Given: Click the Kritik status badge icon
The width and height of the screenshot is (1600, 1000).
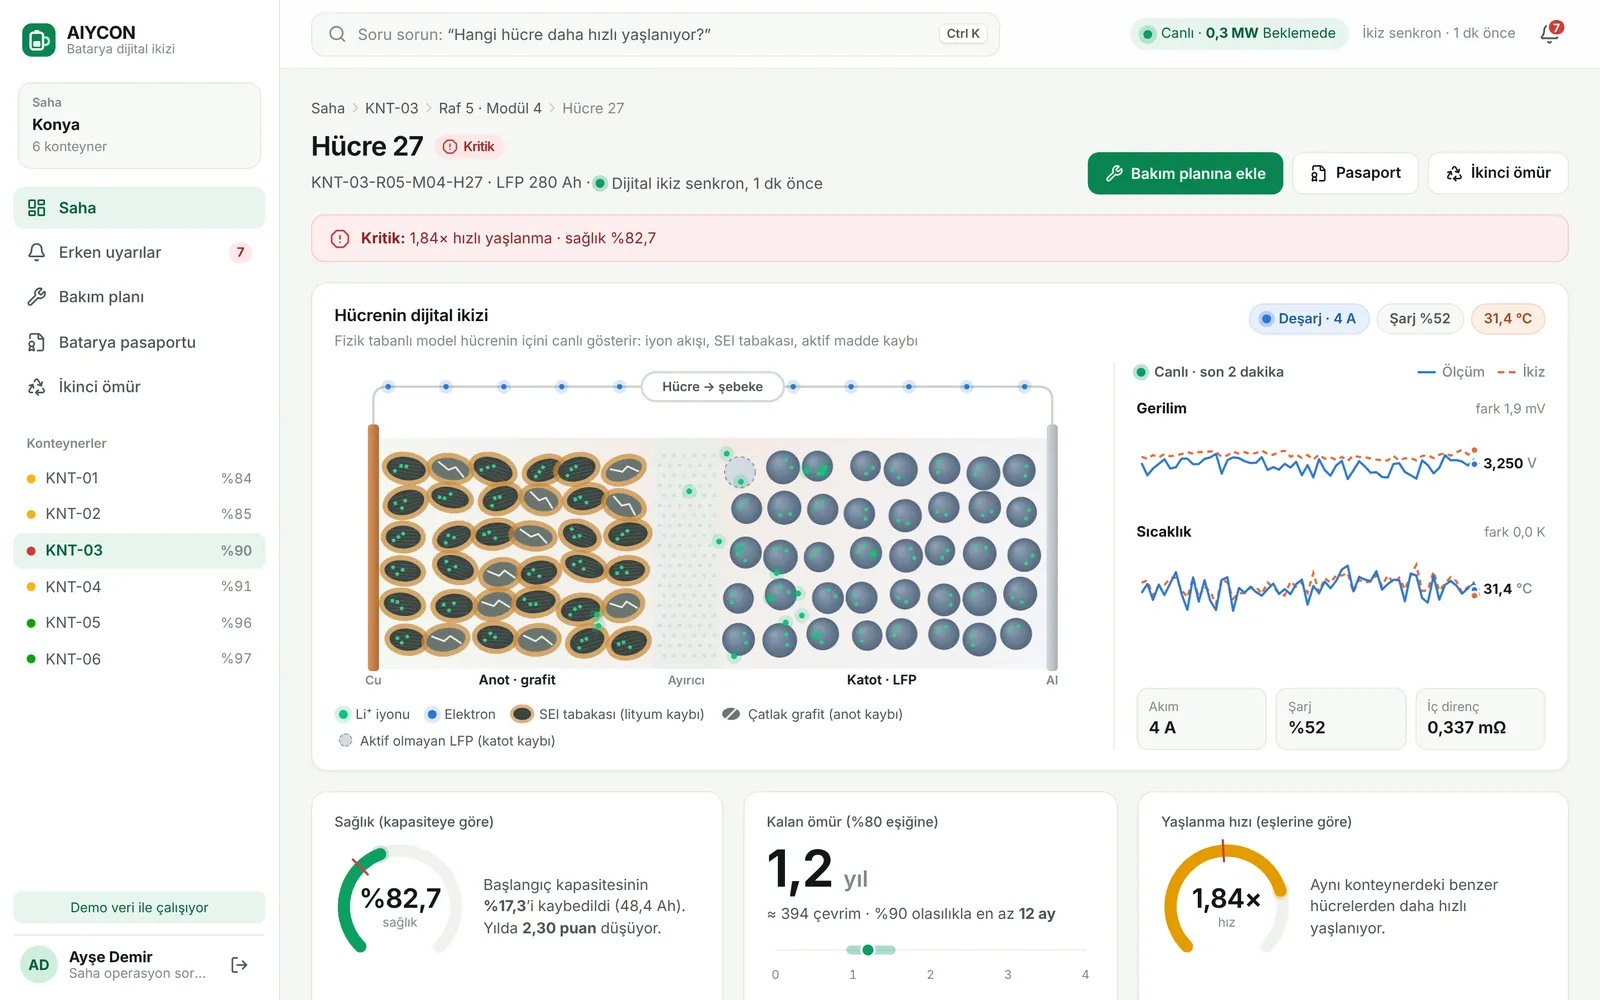Looking at the screenshot, I should 450,147.
